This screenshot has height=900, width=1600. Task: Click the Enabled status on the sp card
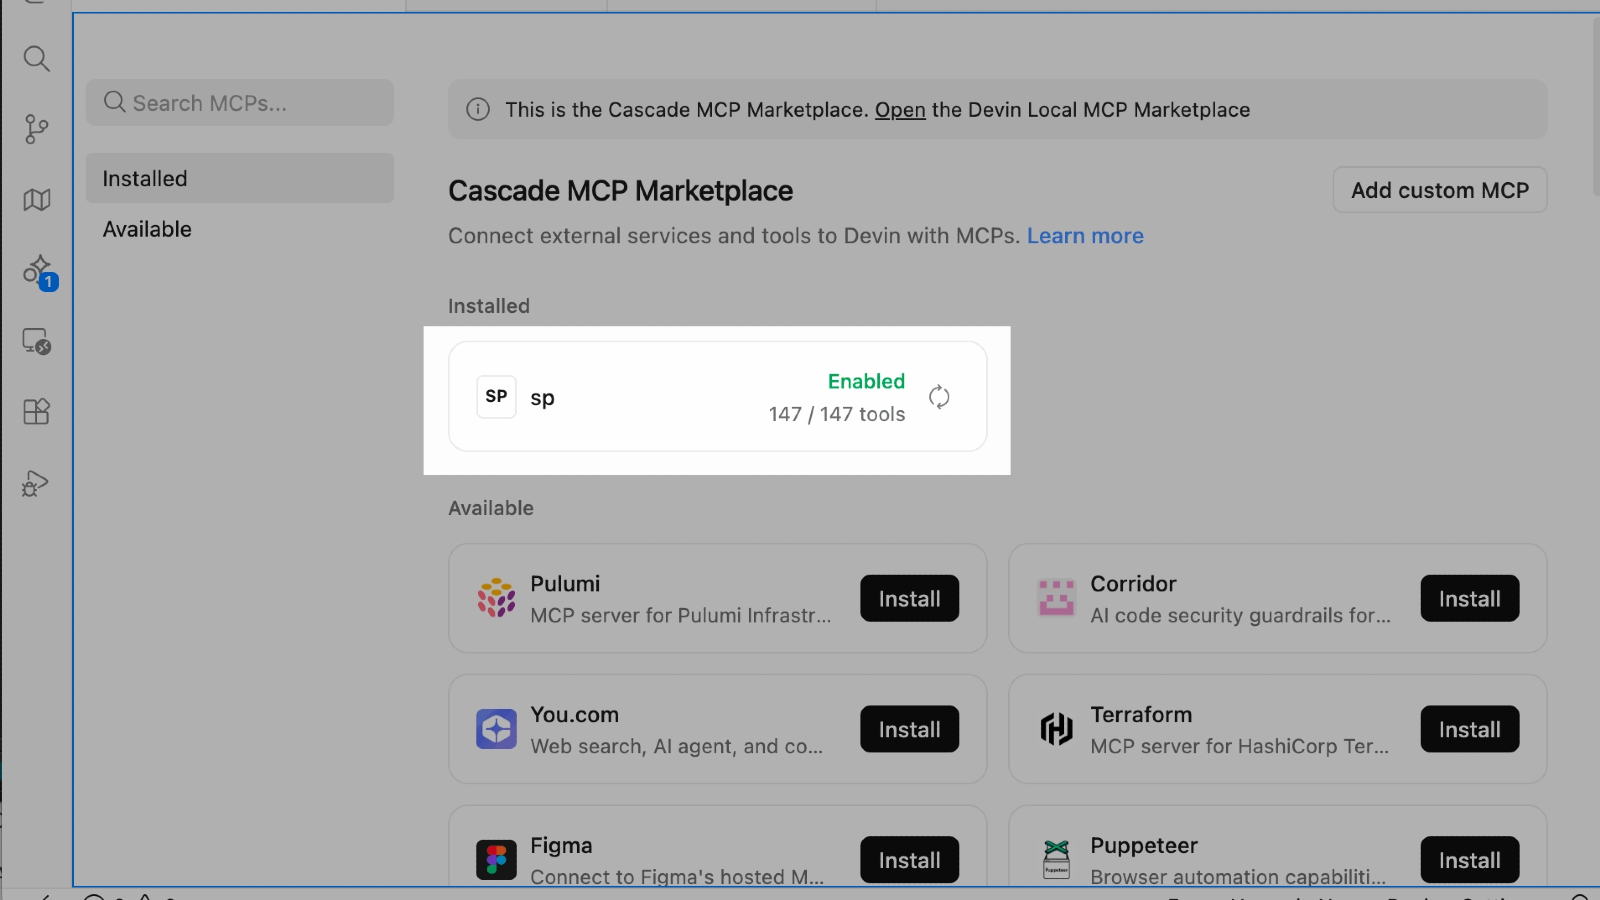[866, 381]
